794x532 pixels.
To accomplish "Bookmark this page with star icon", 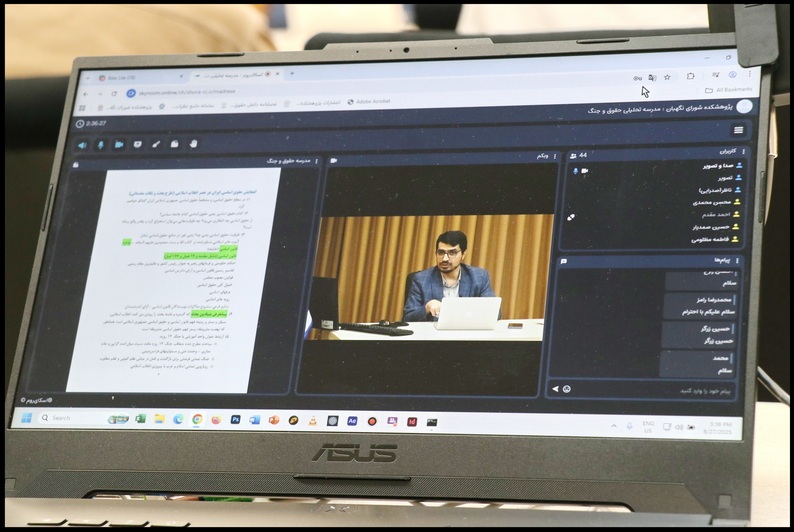I will 667,77.
